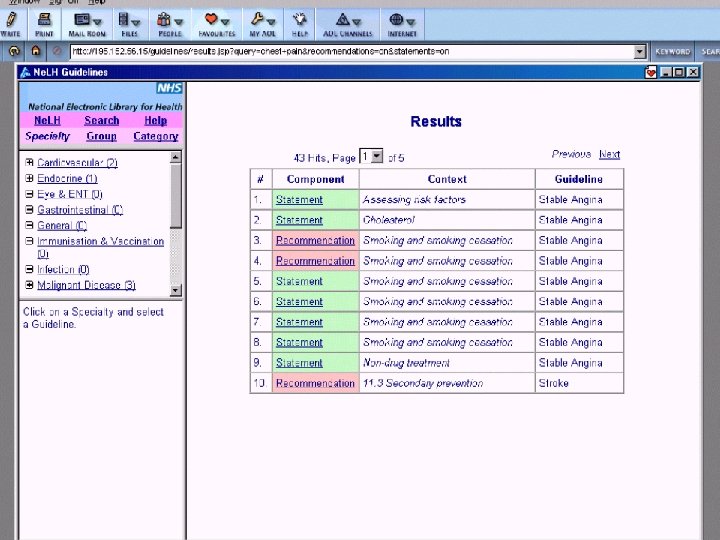The image size is (720, 540).
Task: Expand the Cardiovascular tree node
Action: coord(29,162)
